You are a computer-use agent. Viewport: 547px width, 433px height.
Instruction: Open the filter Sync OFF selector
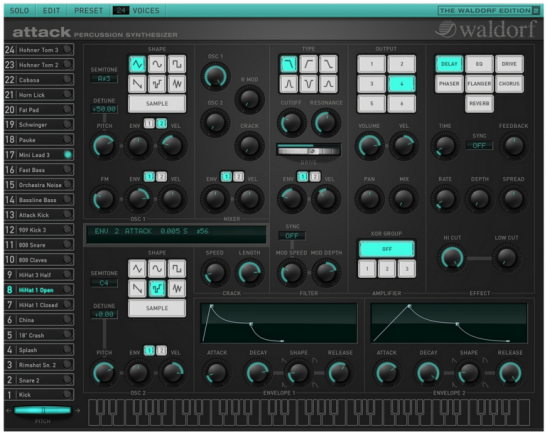292,236
